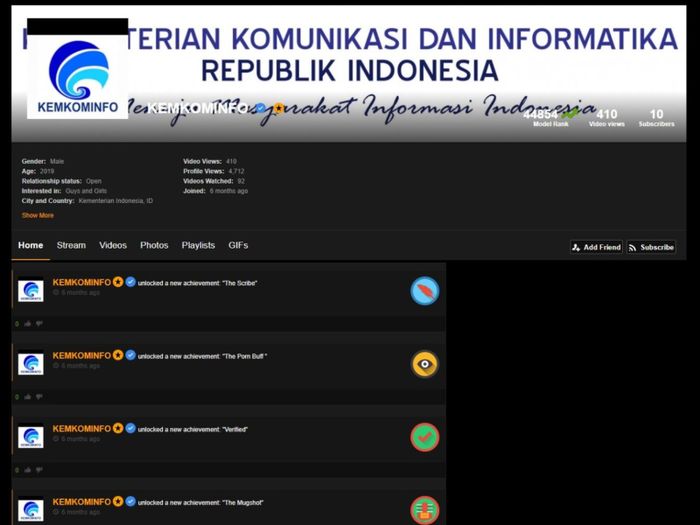Dislike the "The Scribe" achievement post

pyautogui.click(x=39, y=324)
